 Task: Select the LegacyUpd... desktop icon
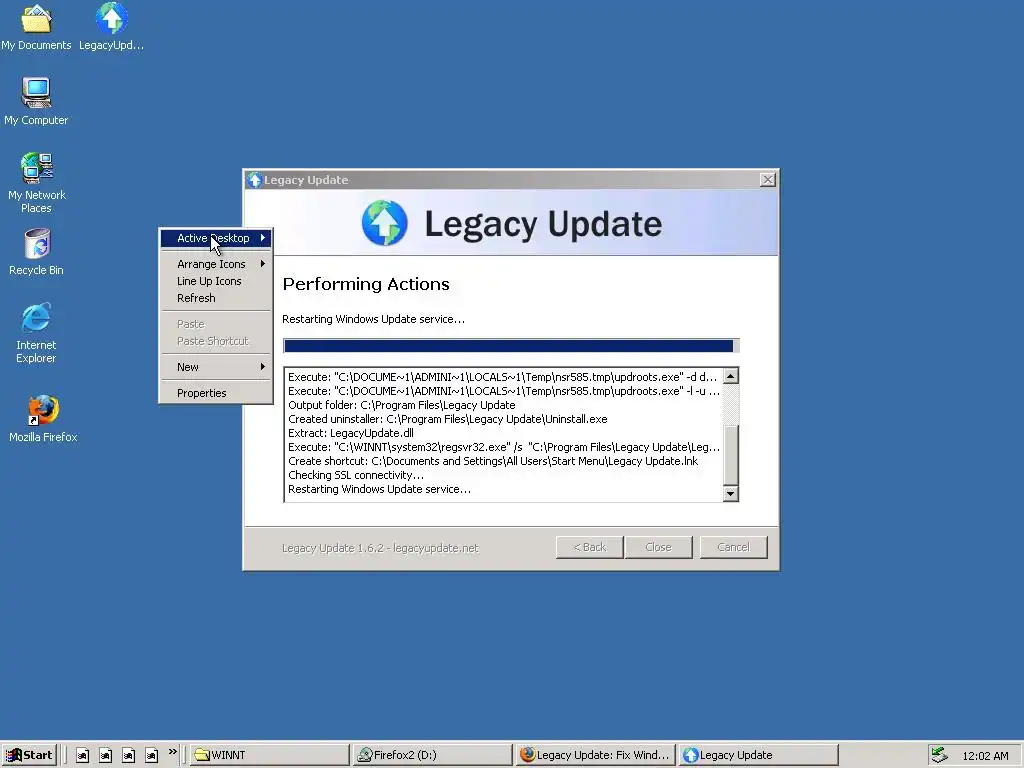pos(112,26)
